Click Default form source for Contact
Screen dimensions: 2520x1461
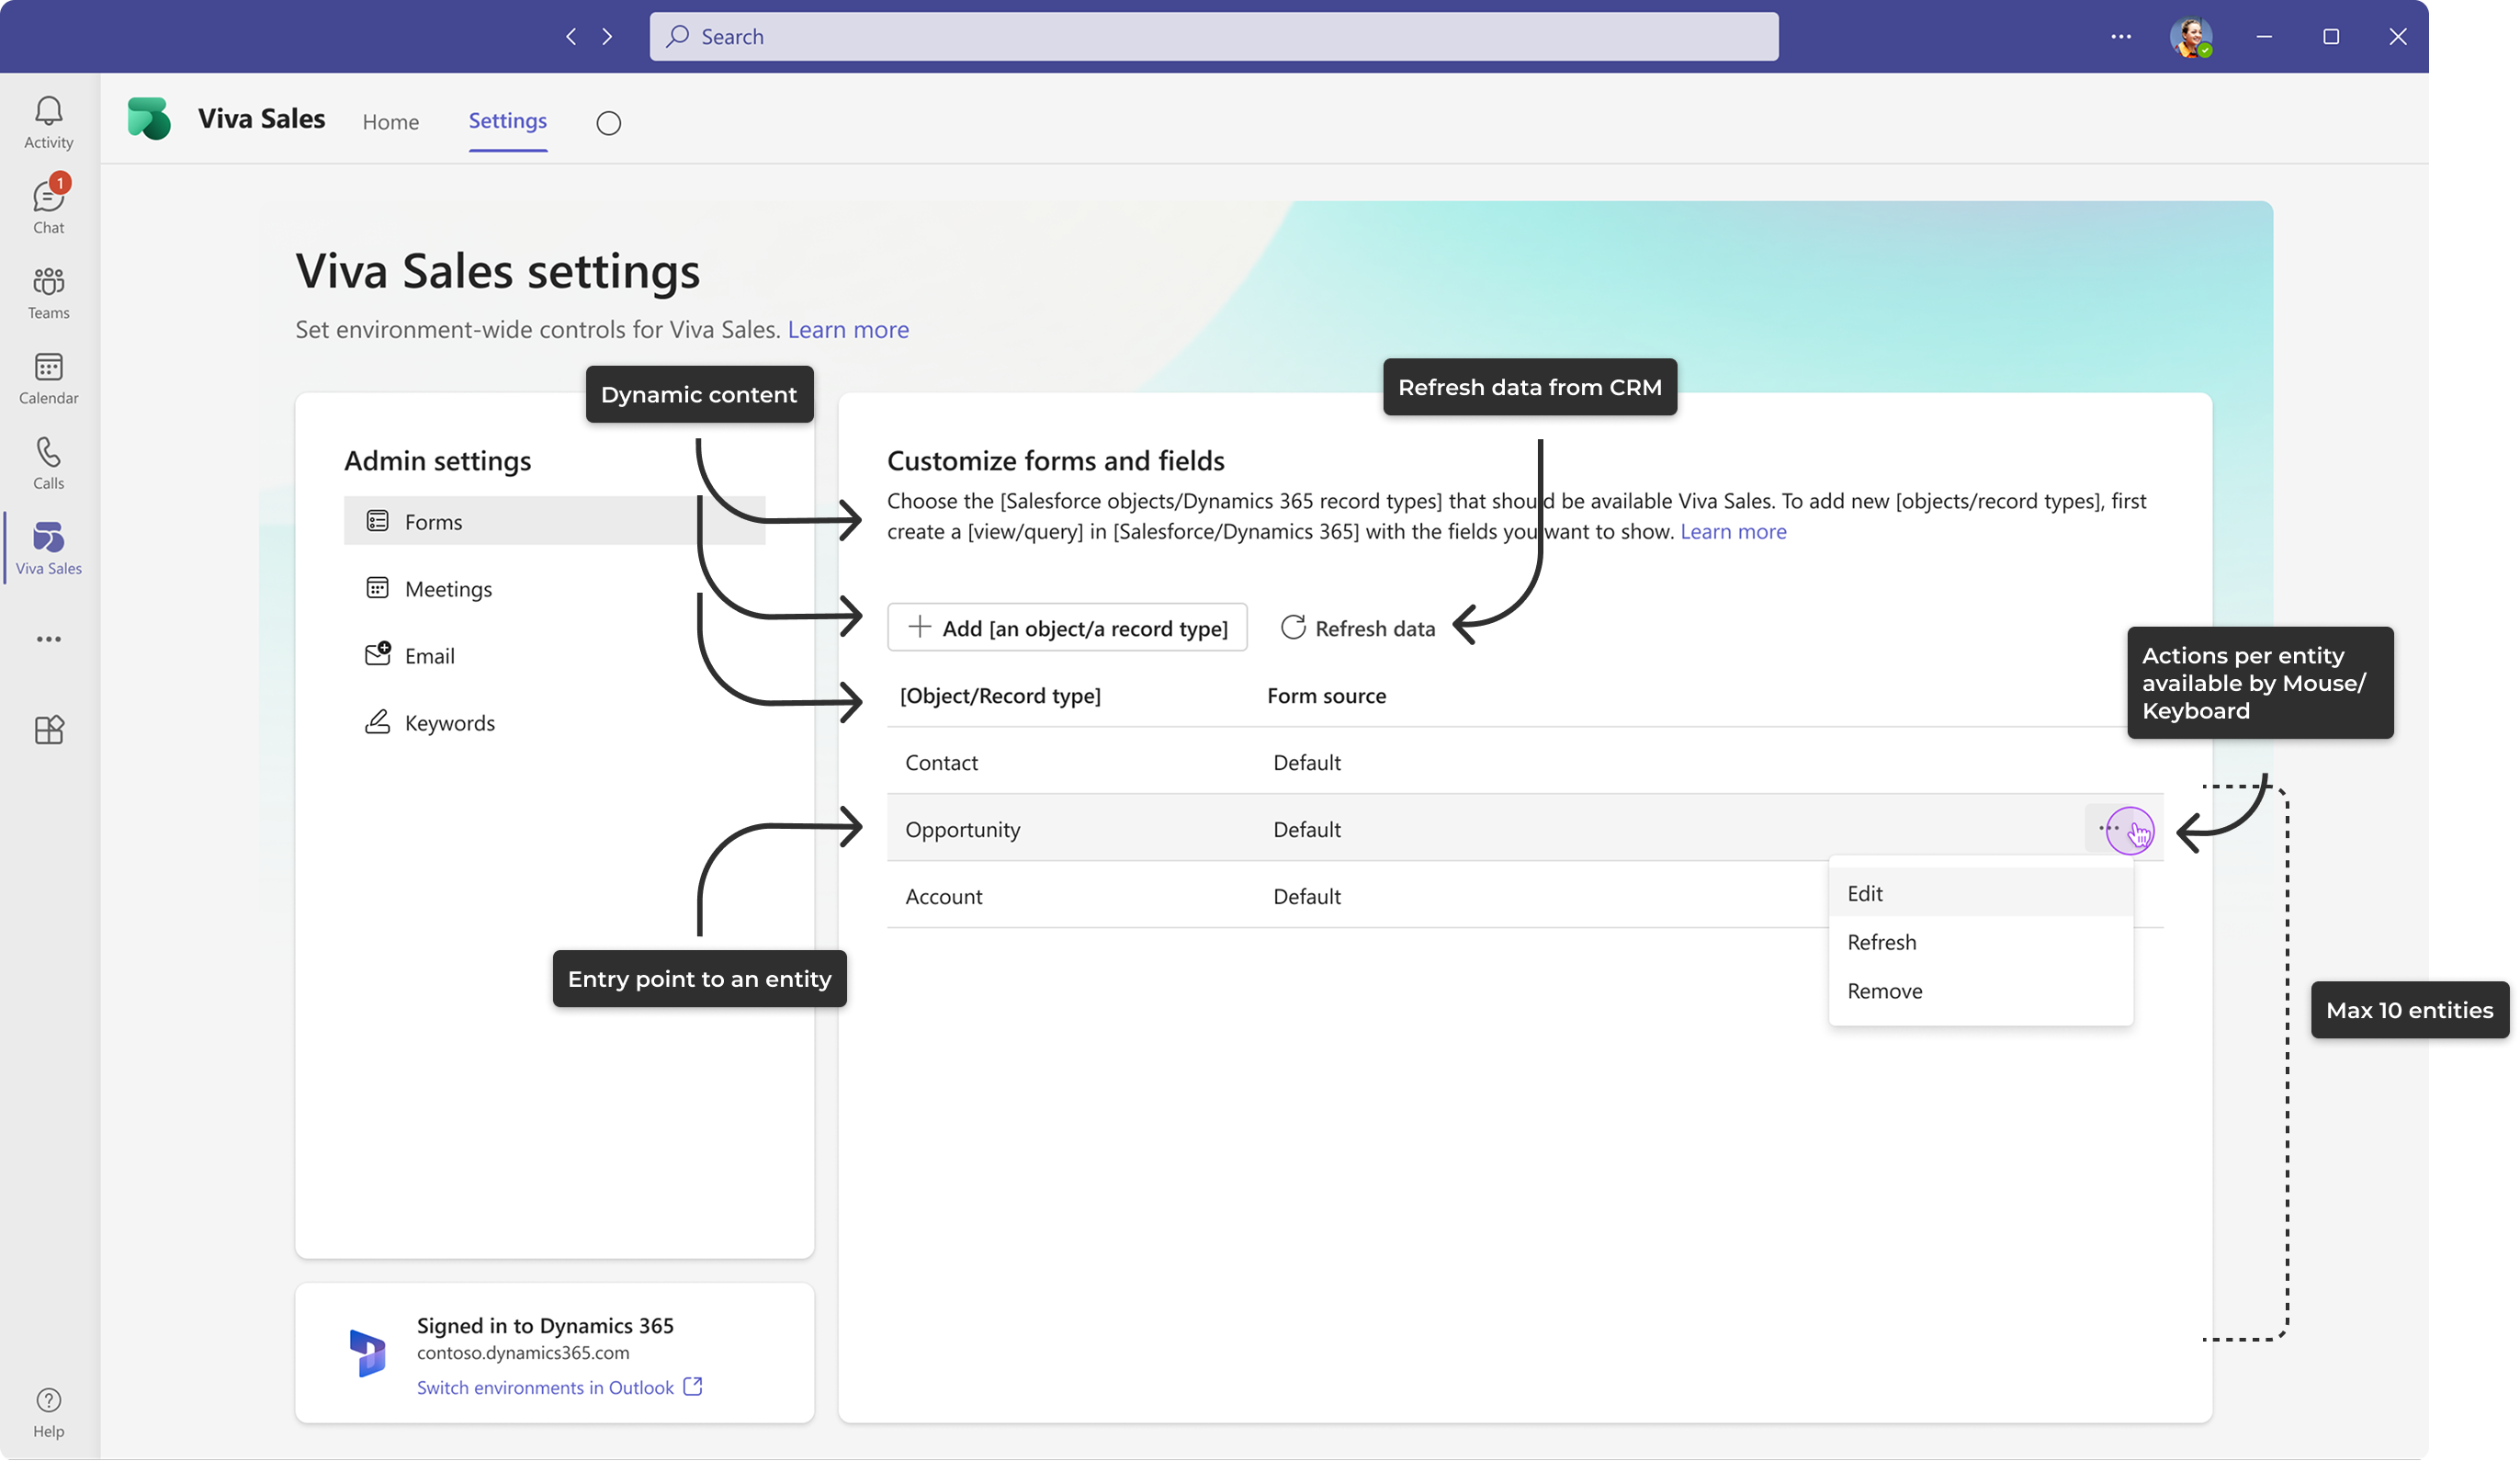point(1306,763)
